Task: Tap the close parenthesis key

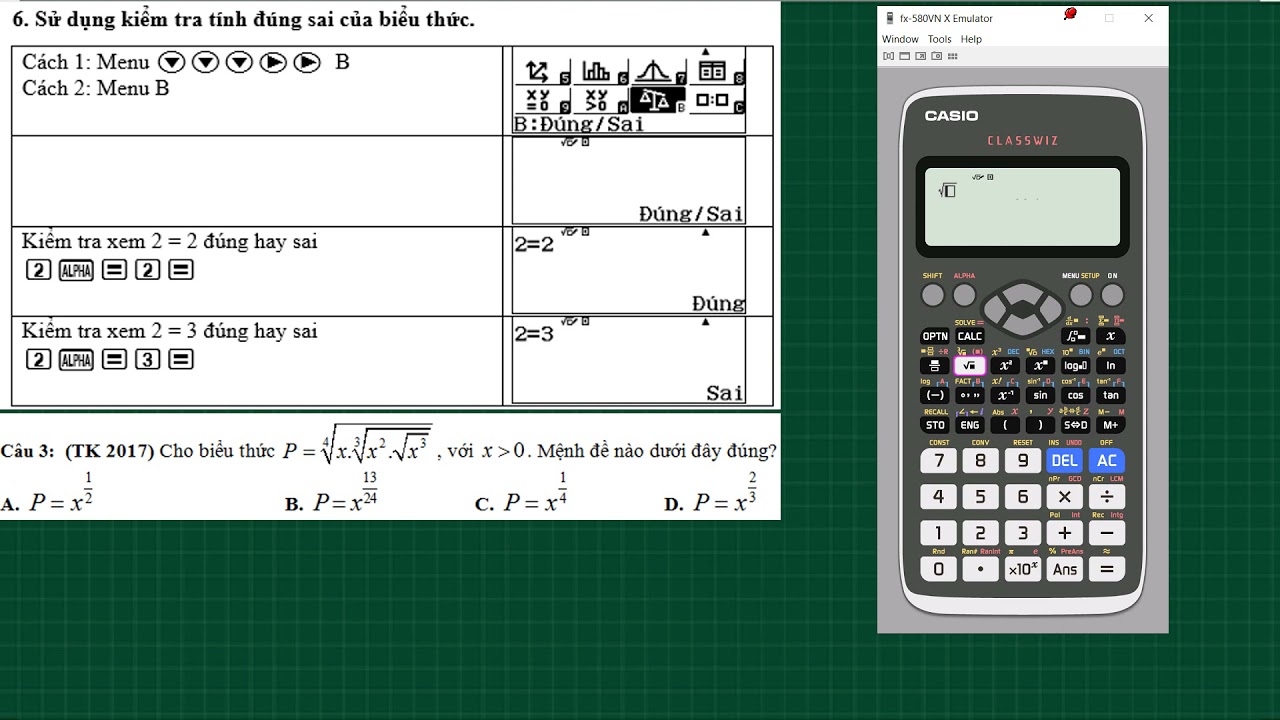Action: tap(1040, 425)
